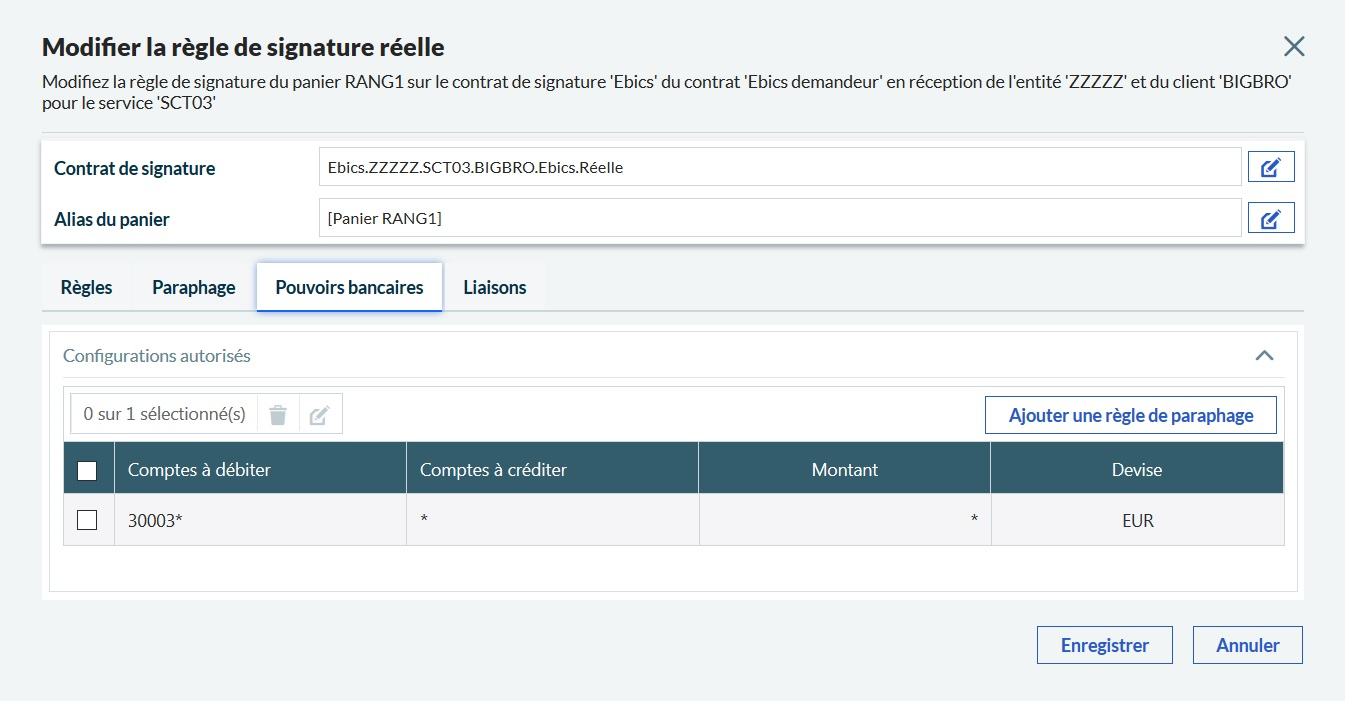Viewport: 1345px width, 701px height.
Task: Close the dialog with the X icon
Action: click(x=1294, y=46)
